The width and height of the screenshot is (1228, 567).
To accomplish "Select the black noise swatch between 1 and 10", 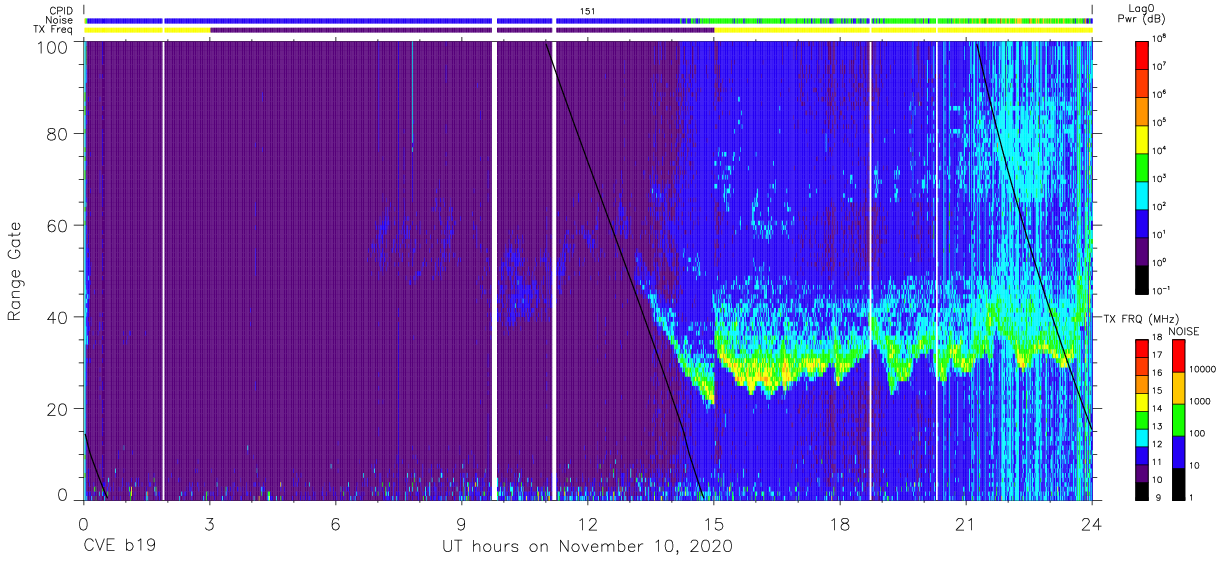I will pos(1178,483).
